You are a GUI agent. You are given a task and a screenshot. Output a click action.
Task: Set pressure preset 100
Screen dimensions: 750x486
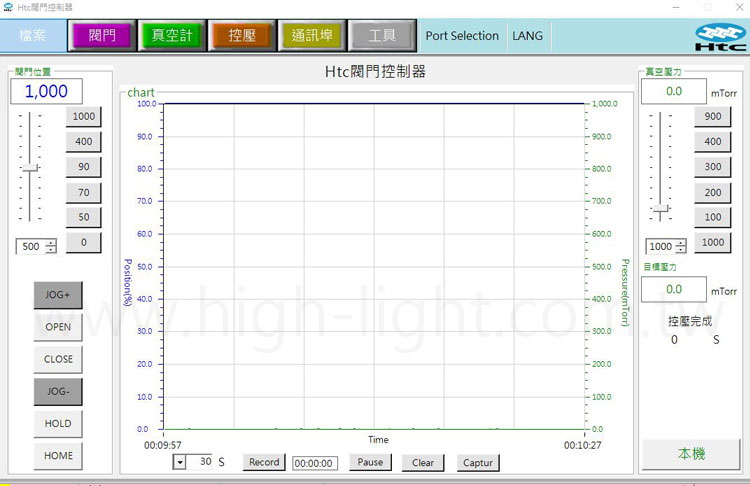(x=713, y=217)
